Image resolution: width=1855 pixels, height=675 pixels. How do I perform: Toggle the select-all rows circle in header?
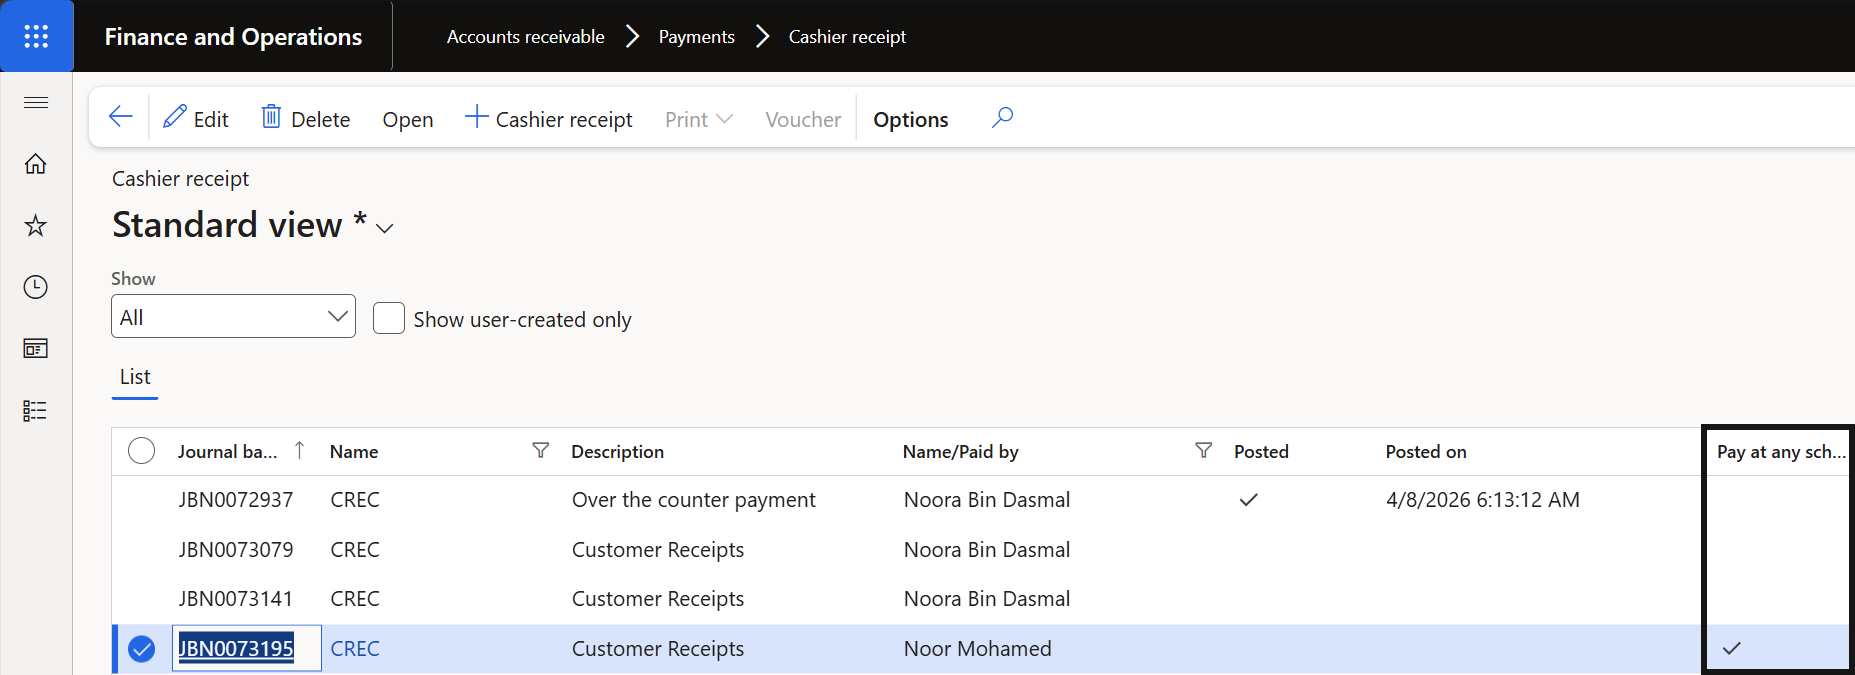(142, 451)
